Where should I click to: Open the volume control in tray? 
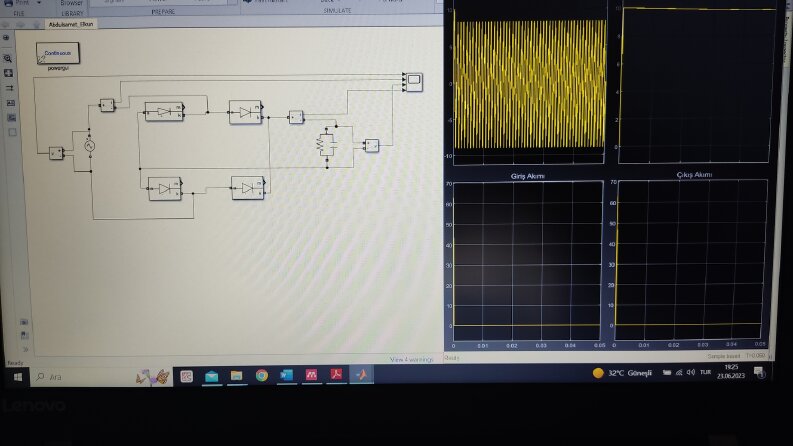[x=691, y=372]
